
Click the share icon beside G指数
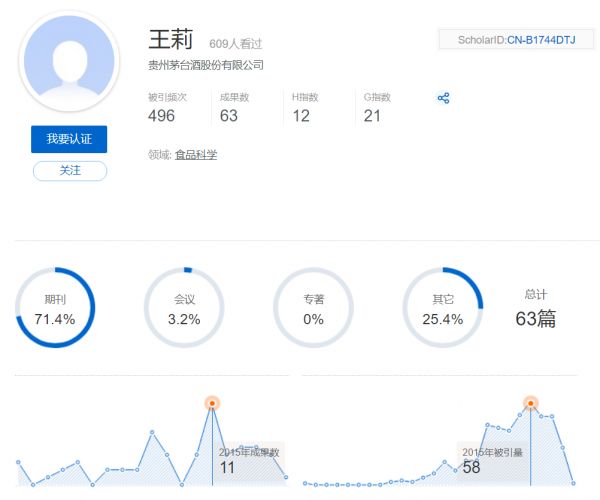pyautogui.click(x=443, y=98)
